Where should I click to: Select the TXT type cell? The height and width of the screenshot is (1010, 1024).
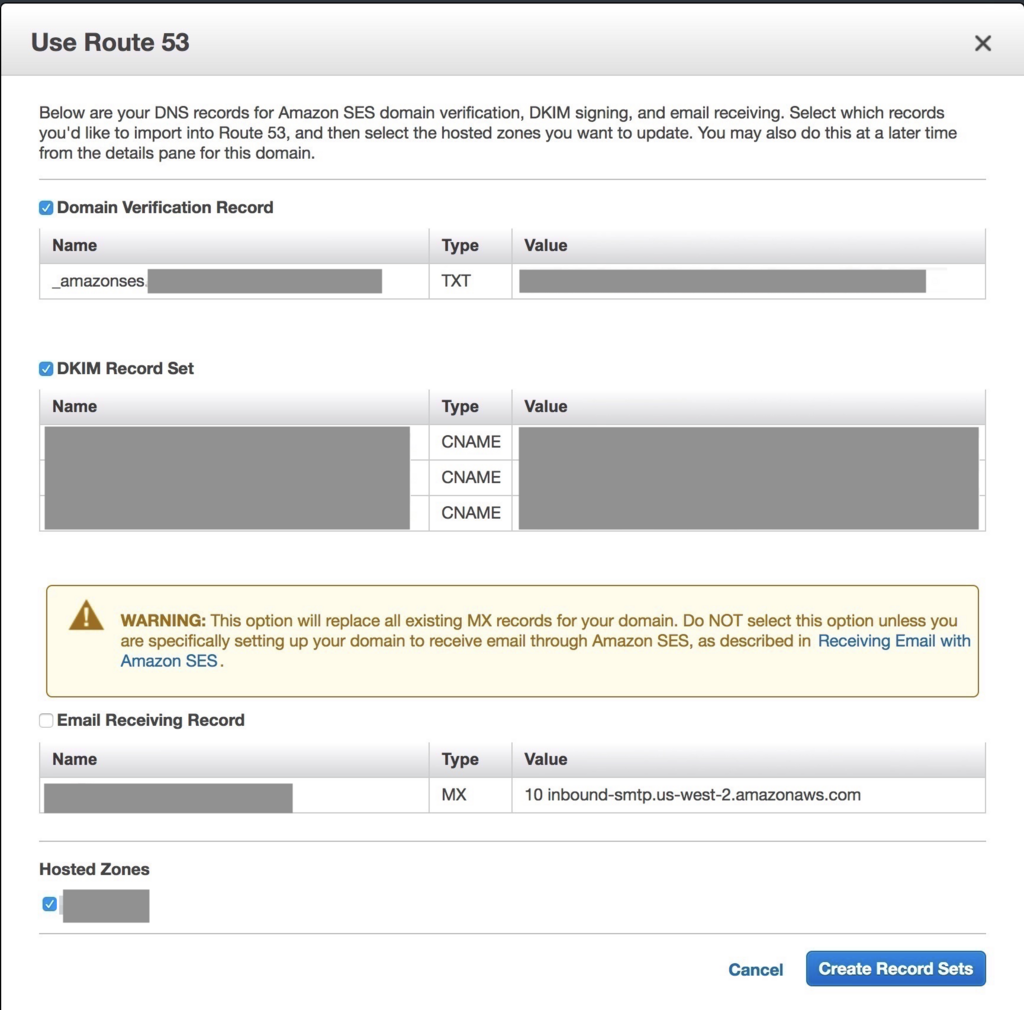(470, 281)
